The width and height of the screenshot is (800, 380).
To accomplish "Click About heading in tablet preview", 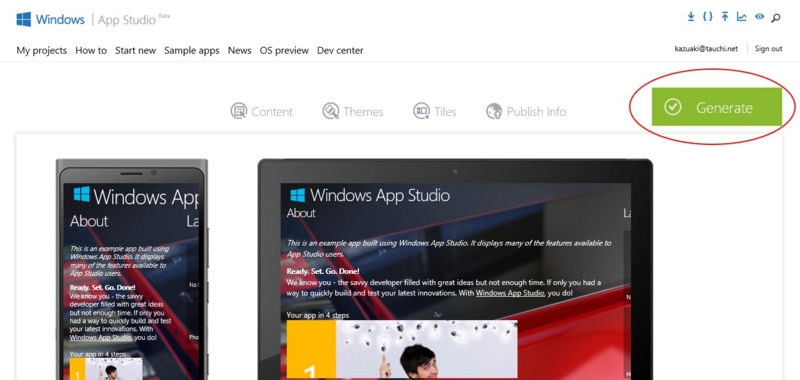I will (x=301, y=213).
